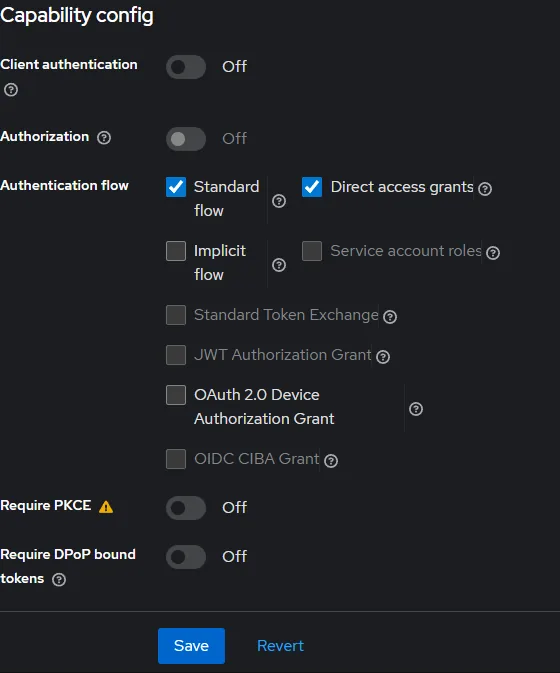Enable the Implicit flow checkbox
Viewport: 560px width, 673px height.
[176, 251]
